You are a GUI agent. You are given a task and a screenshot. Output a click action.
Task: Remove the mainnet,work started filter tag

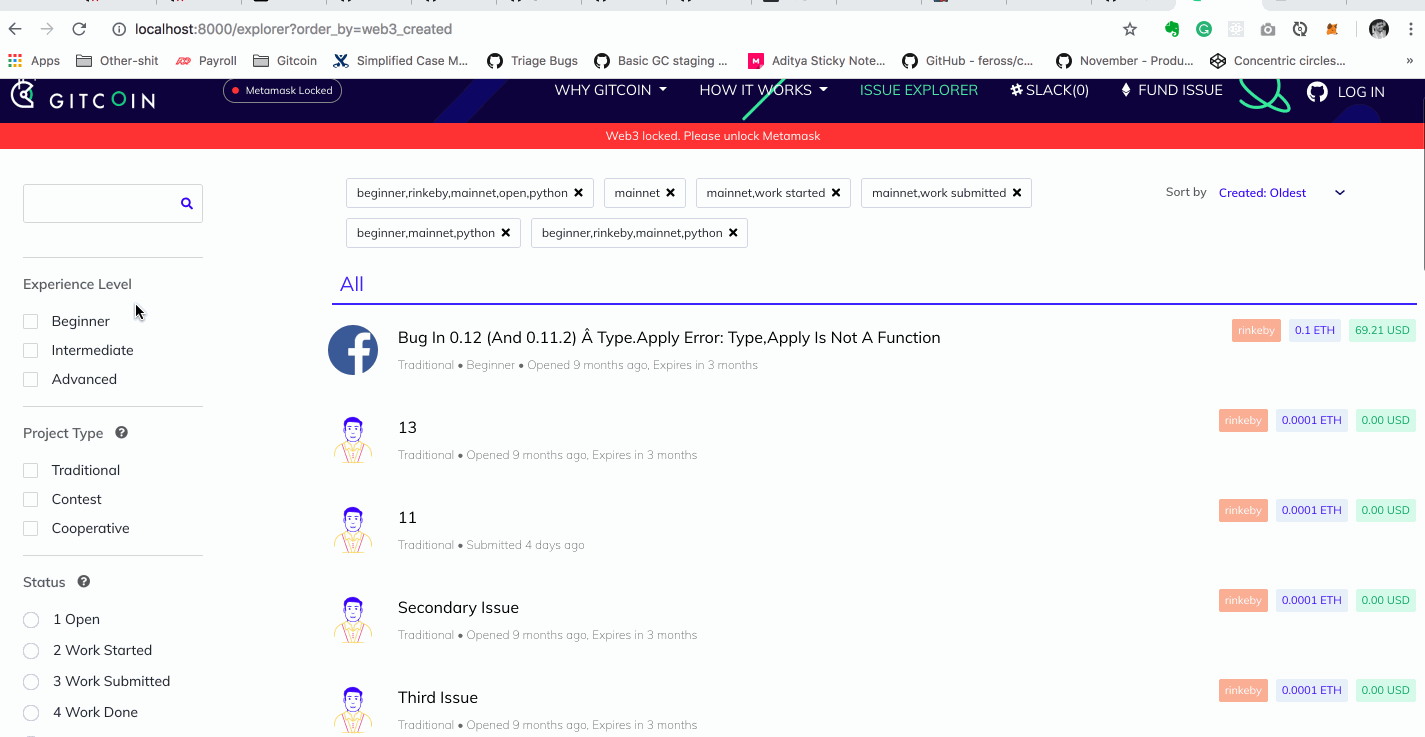[x=835, y=193]
